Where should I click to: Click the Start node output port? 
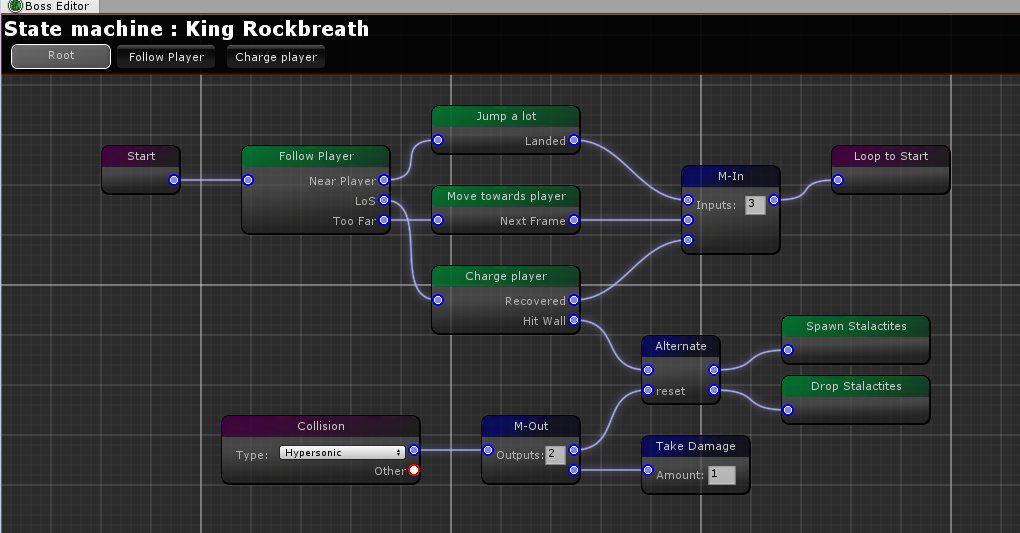point(174,181)
